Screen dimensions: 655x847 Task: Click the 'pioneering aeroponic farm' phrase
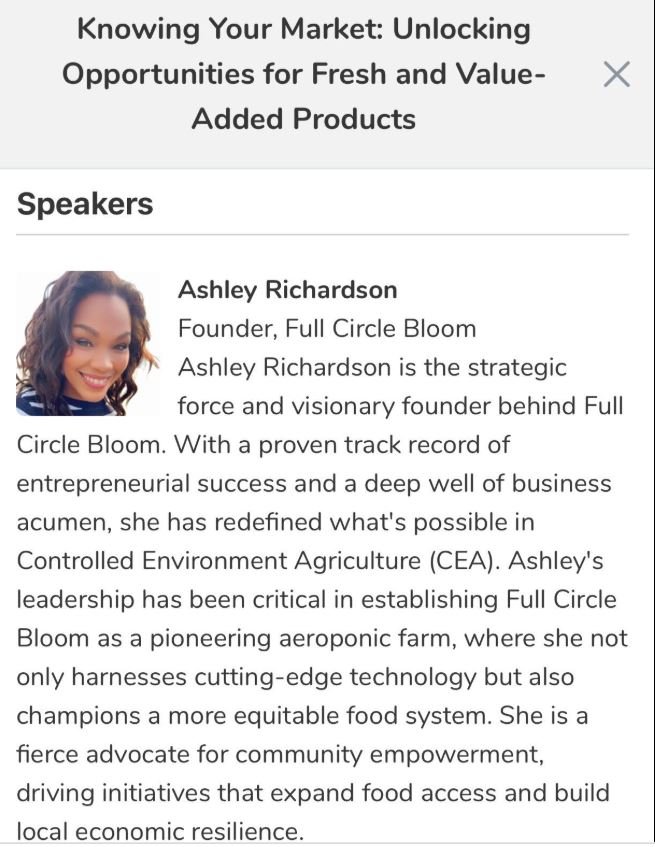coord(302,638)
